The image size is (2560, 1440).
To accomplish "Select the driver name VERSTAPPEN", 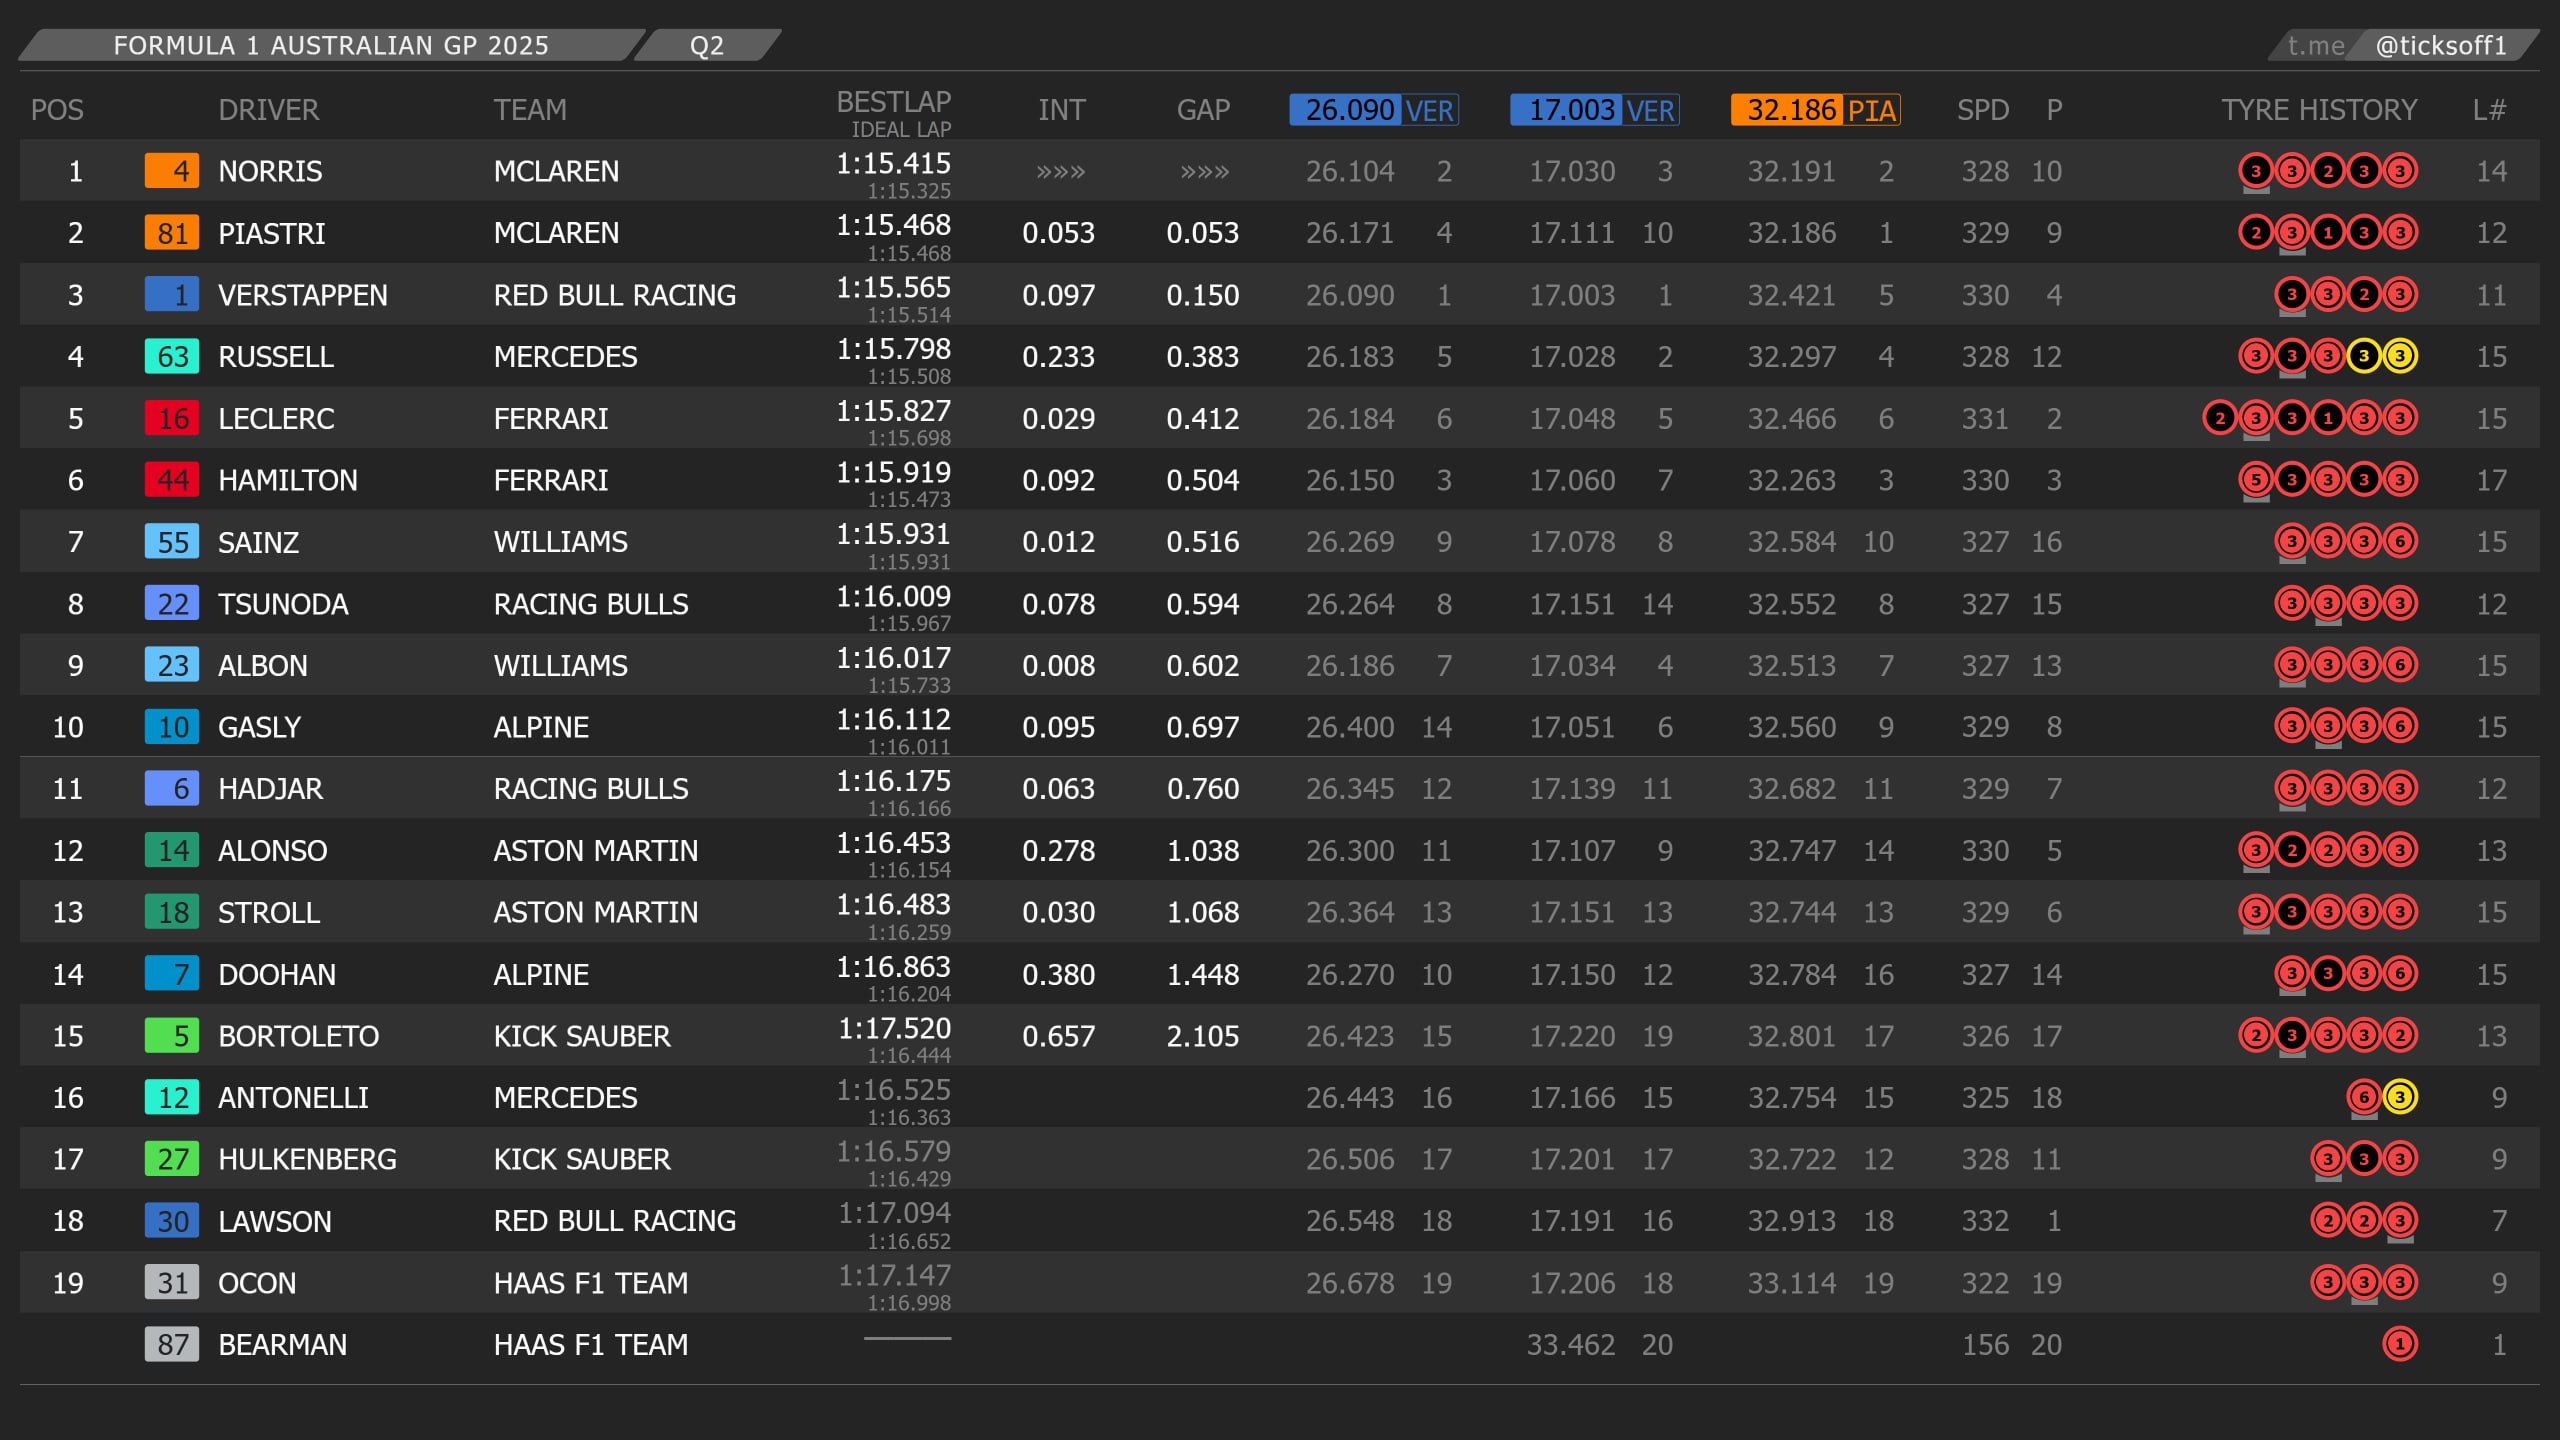I will 303,295.
